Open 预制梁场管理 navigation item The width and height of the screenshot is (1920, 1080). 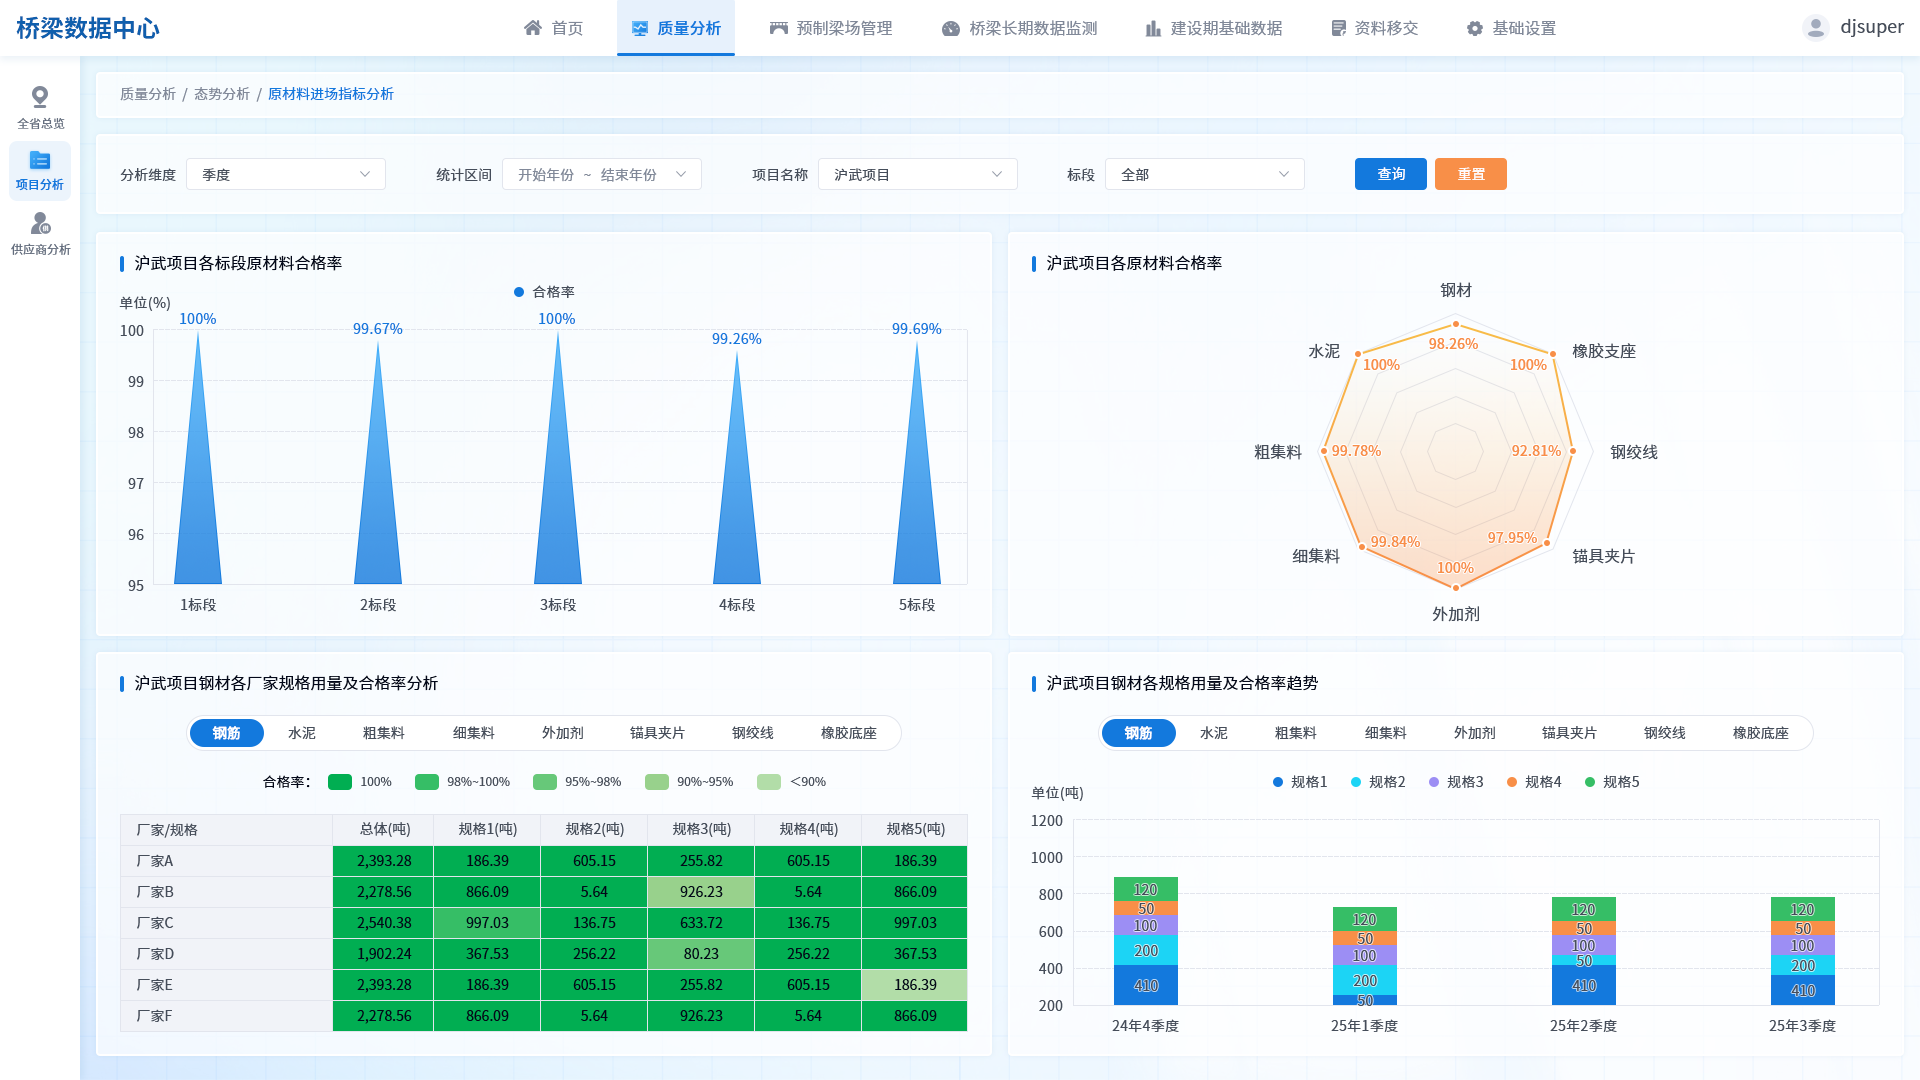click(831, 28)
